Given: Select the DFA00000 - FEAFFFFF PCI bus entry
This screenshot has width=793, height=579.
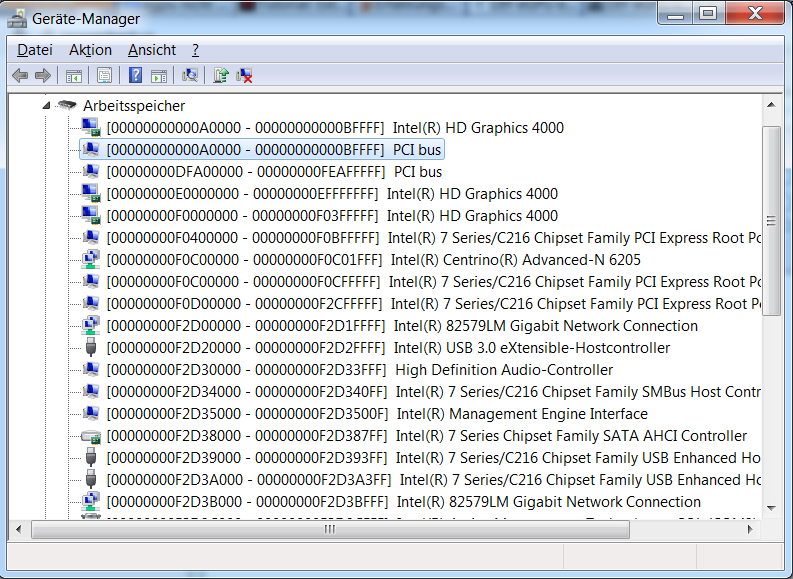Looking at the screenshot, I should [274, 172].
